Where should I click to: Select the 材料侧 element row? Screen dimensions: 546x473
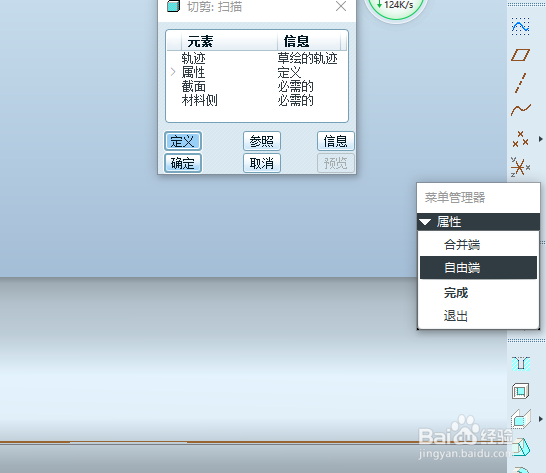[x=257, y=100]
